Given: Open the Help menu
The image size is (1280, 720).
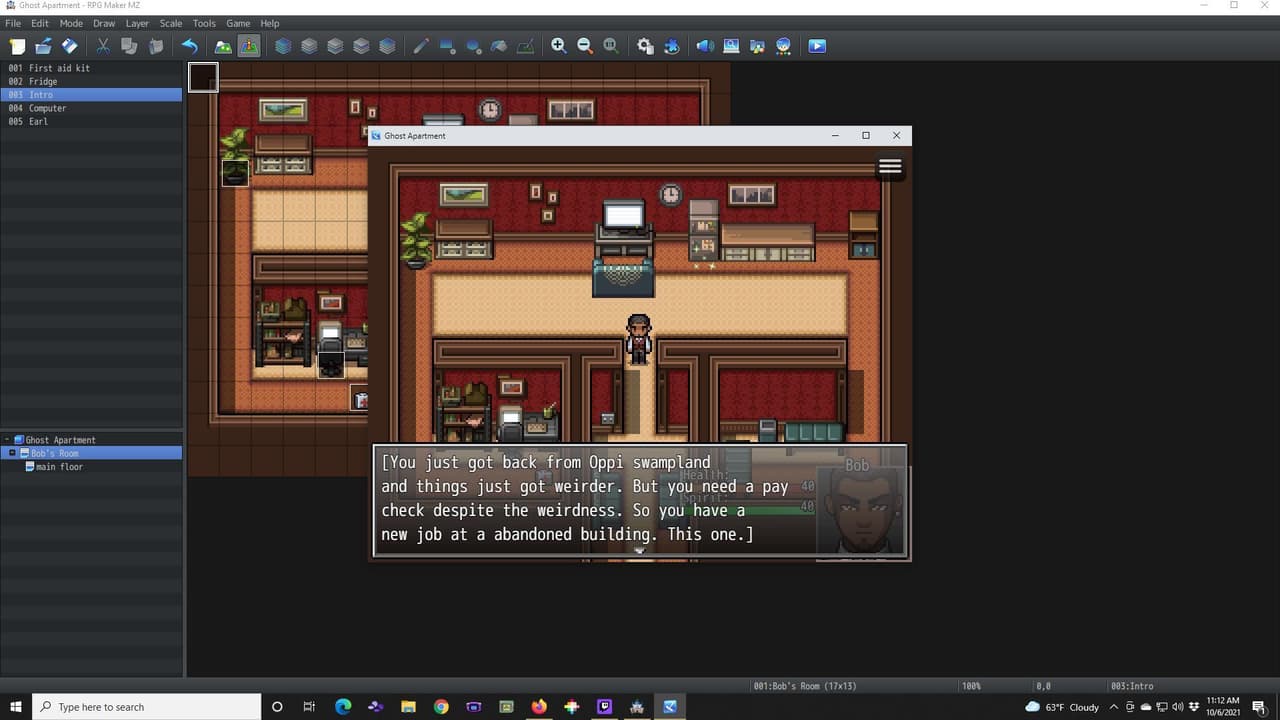Looking at the screenshot, I should pos(270,23).
